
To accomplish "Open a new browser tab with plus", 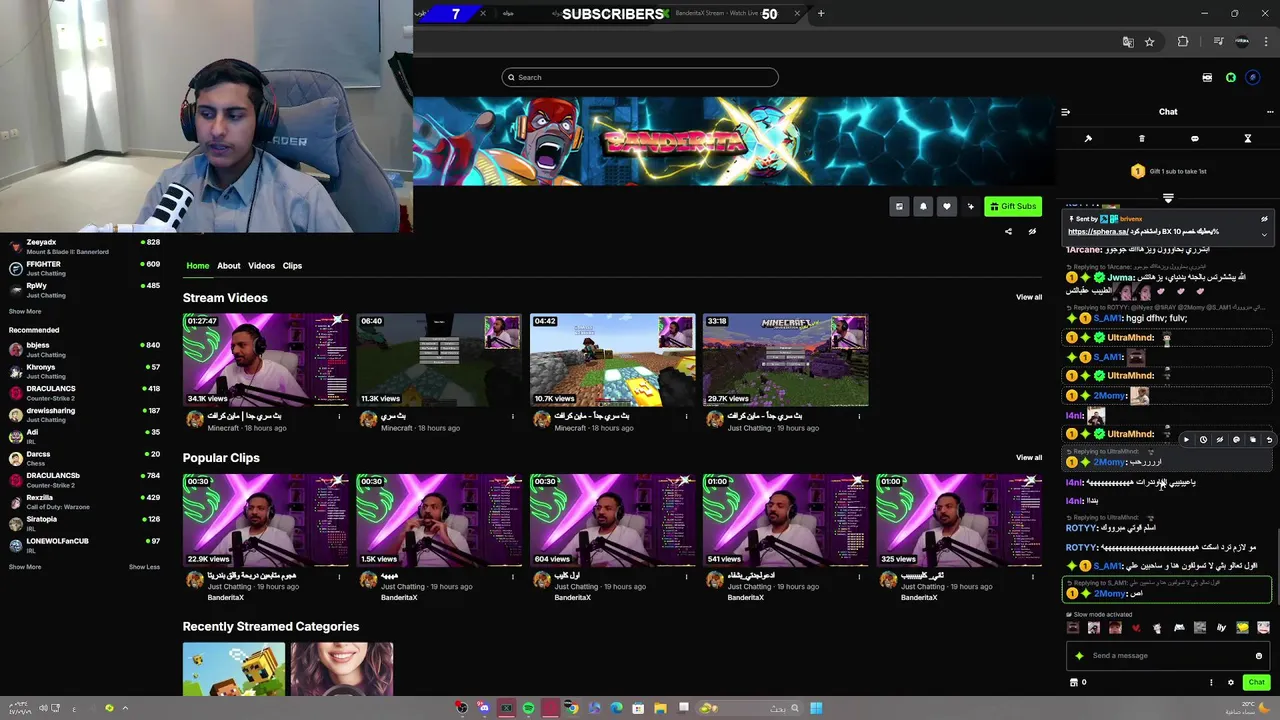I will 821,14.
